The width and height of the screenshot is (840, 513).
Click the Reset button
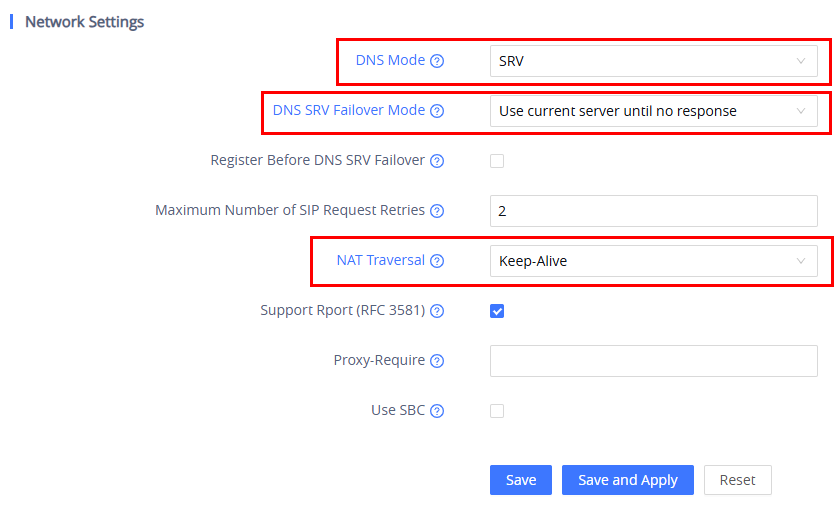click(x=738, y=480)
